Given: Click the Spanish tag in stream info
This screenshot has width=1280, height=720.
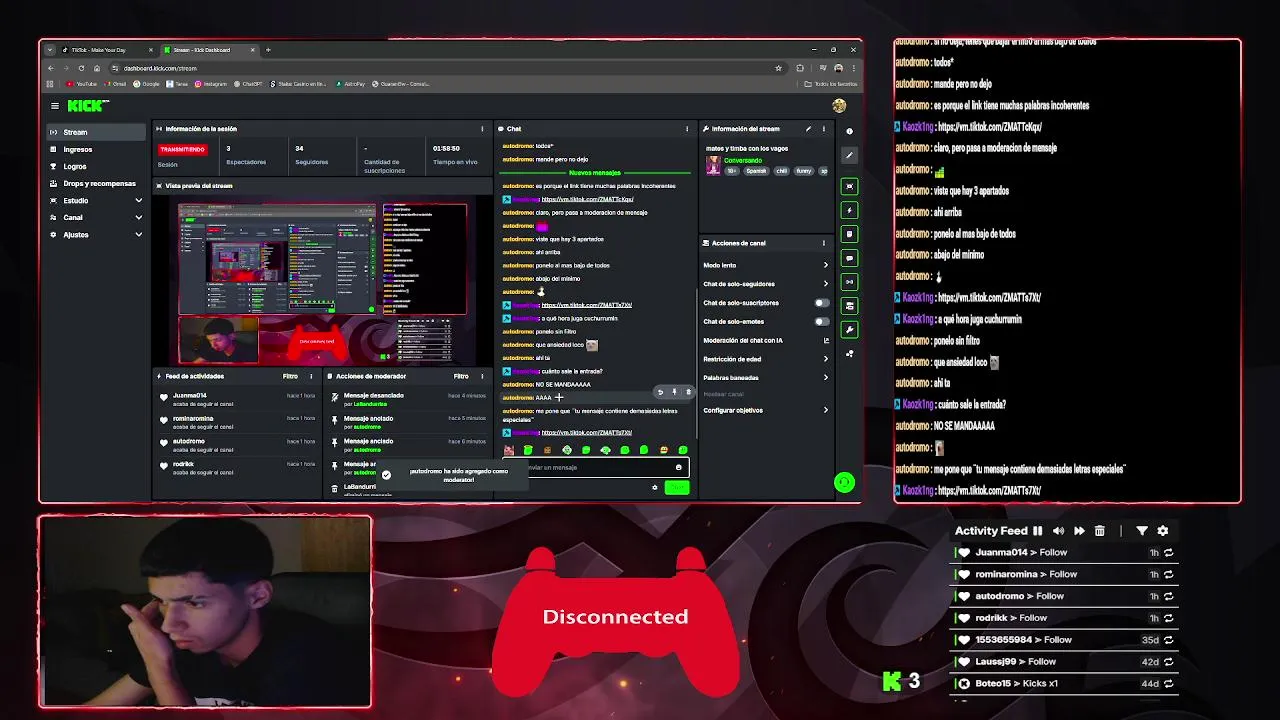Looking at the screenshot, I should tap(756, 171).
